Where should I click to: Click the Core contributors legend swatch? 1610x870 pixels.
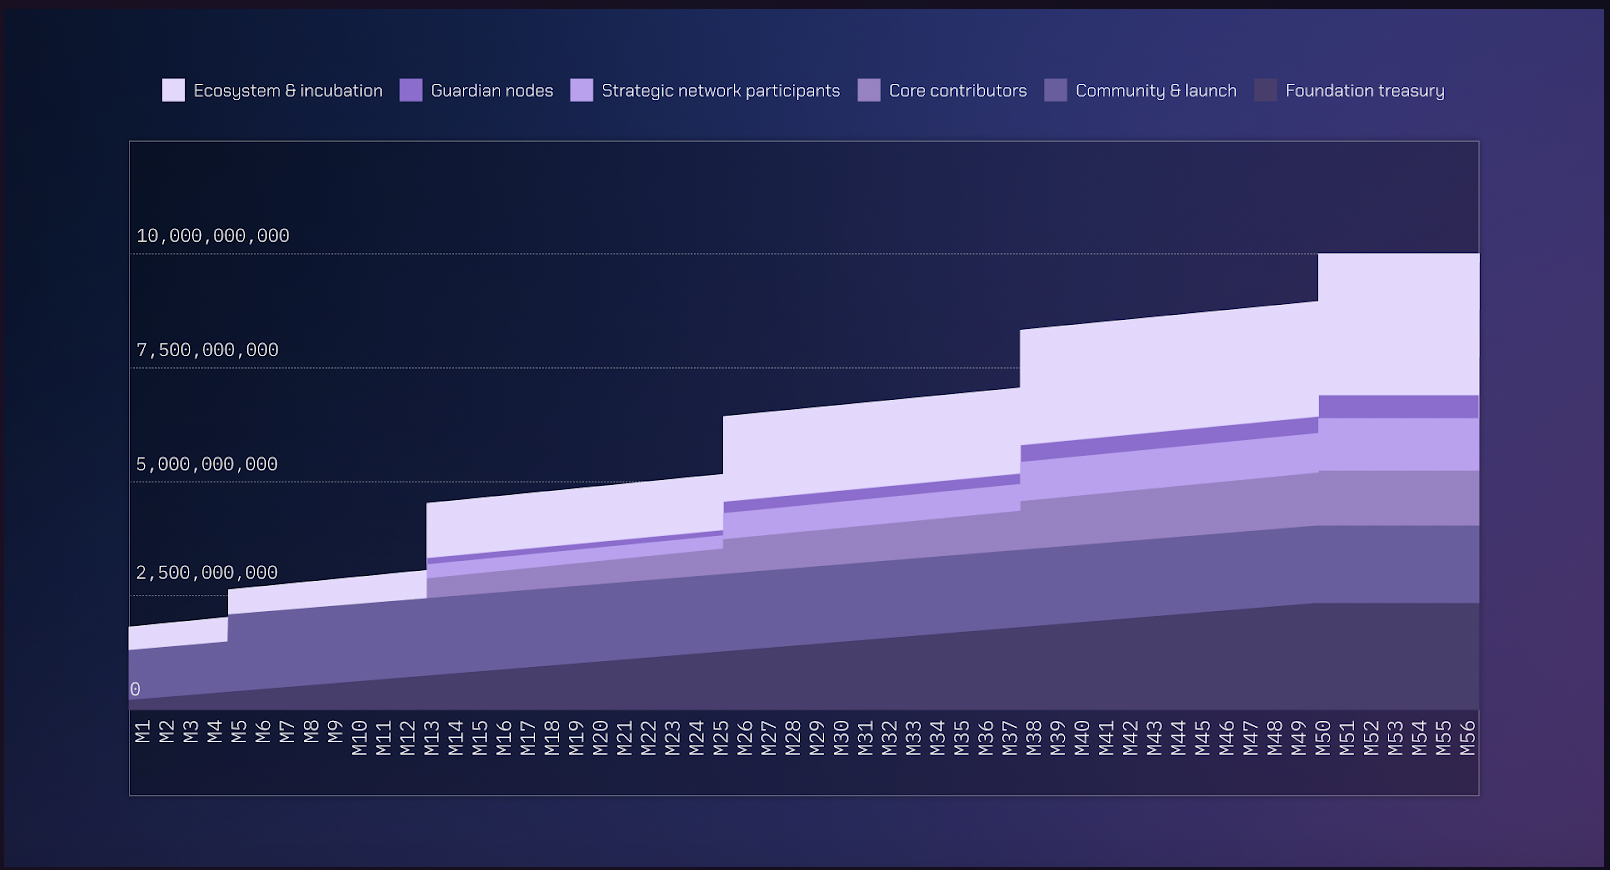click(869, 90)
